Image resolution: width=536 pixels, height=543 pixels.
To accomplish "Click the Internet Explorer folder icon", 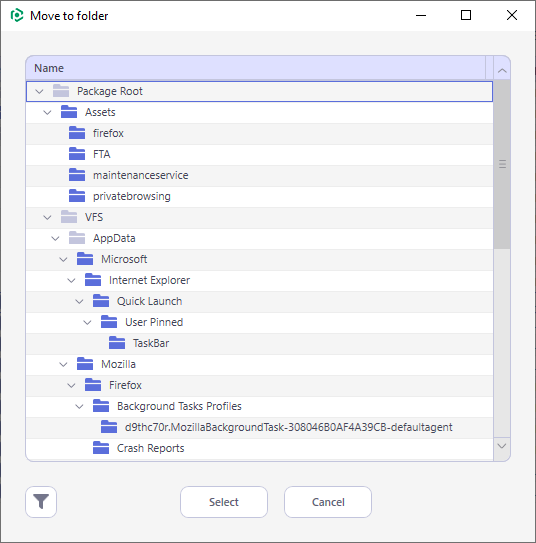I will click(93, 280).
